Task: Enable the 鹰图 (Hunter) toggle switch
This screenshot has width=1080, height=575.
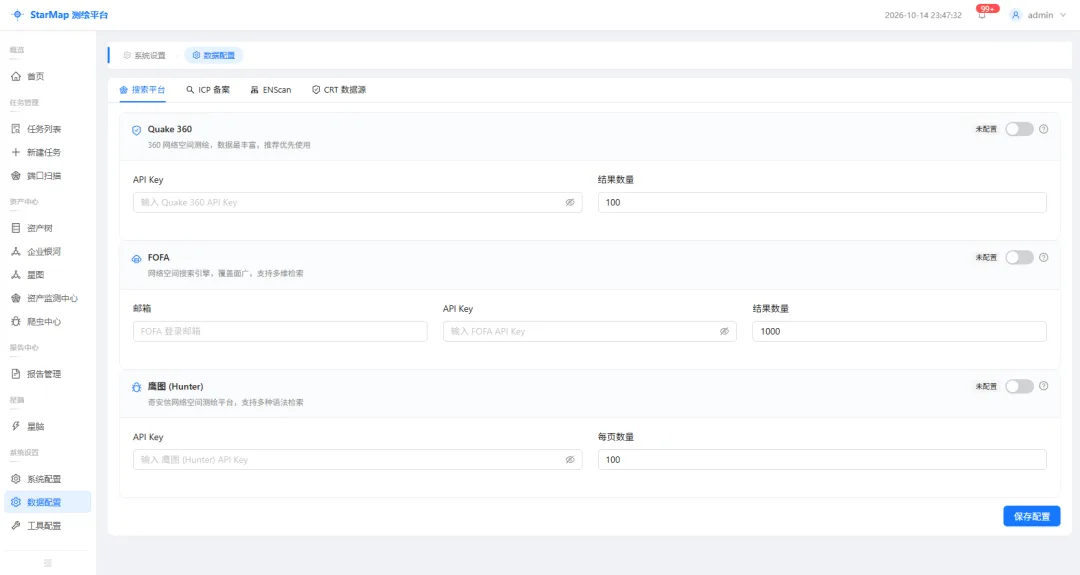Action: pos(1019,386)
